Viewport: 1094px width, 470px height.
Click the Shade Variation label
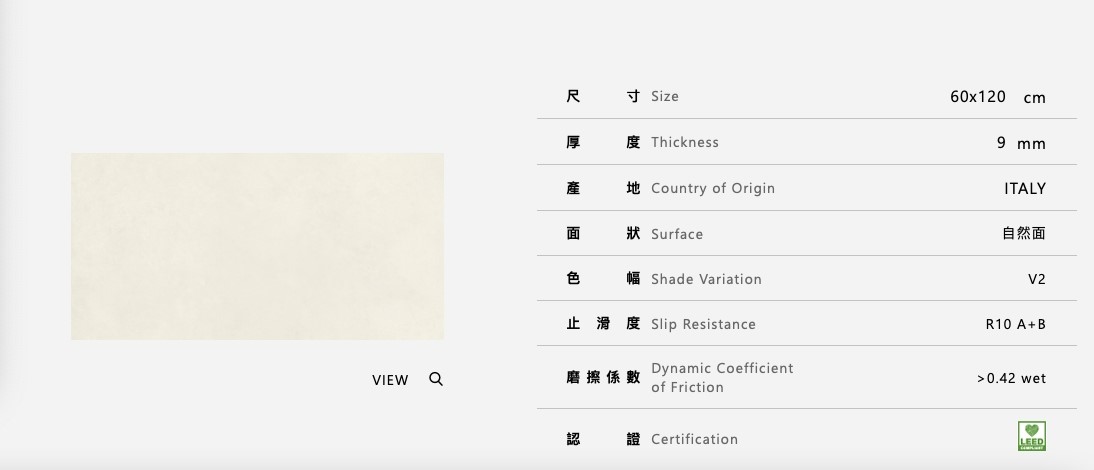pyautogui.click(x=706, y=279)
